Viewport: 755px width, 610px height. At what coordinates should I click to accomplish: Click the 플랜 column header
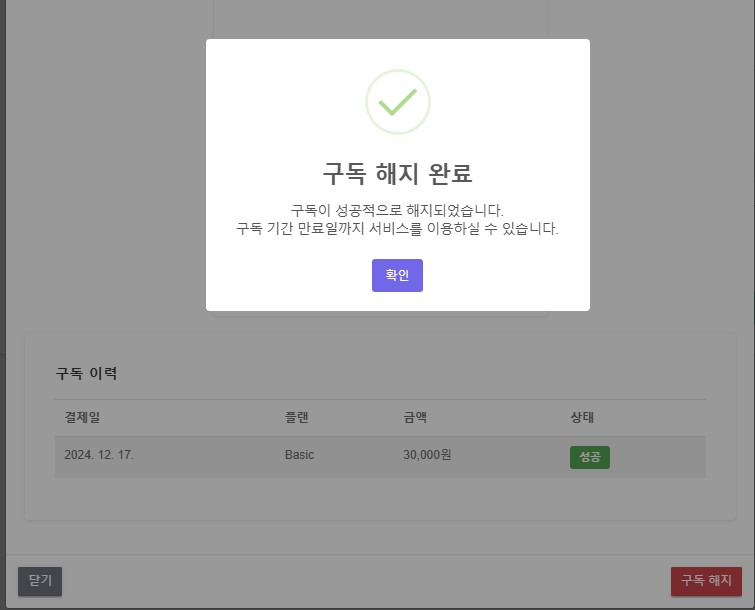[297, 417]
